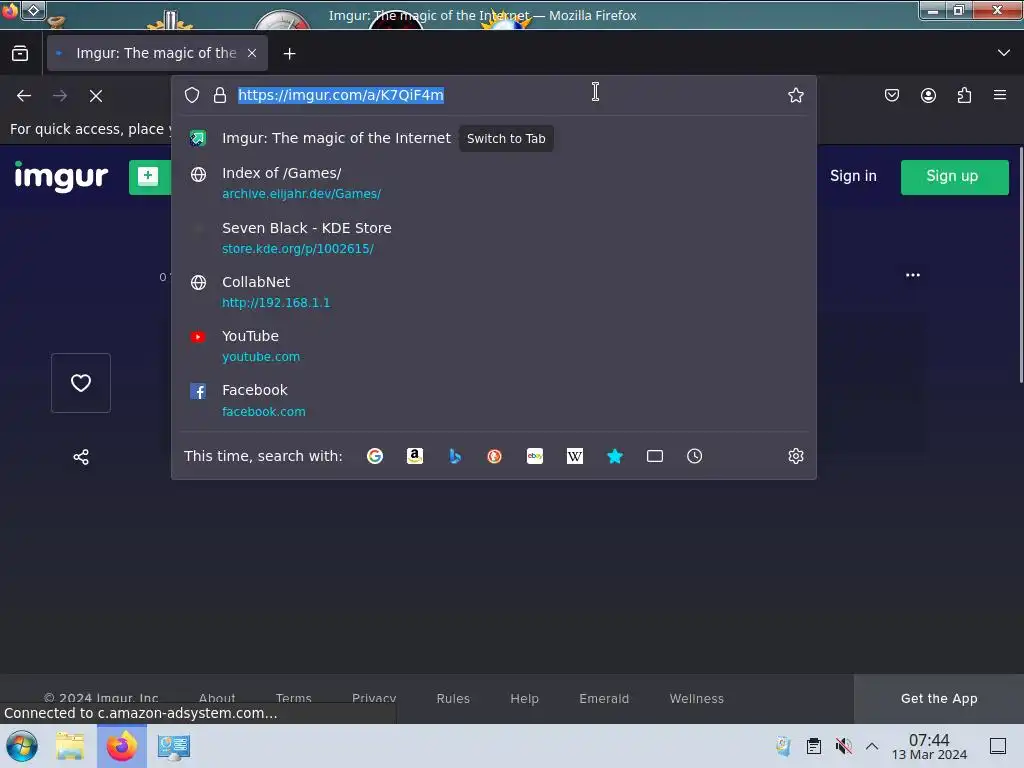Open file manager from taskbar
This screenshot has height=768, width=1024.
click(x=70, y=746)
